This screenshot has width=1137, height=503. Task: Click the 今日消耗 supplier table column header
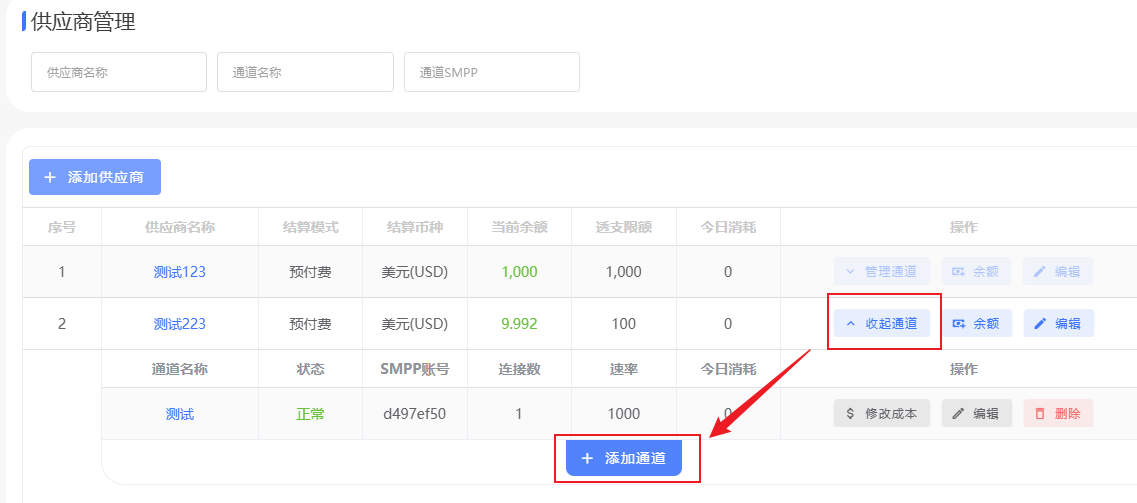coord(728,227)
